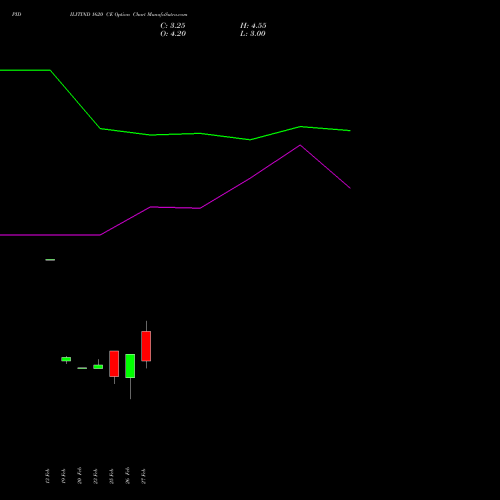Image resolution: width=500 pixels, height=500 pixels.
Task: Select the small green candlestick on 22 Feb
Action: click(98, 366)
